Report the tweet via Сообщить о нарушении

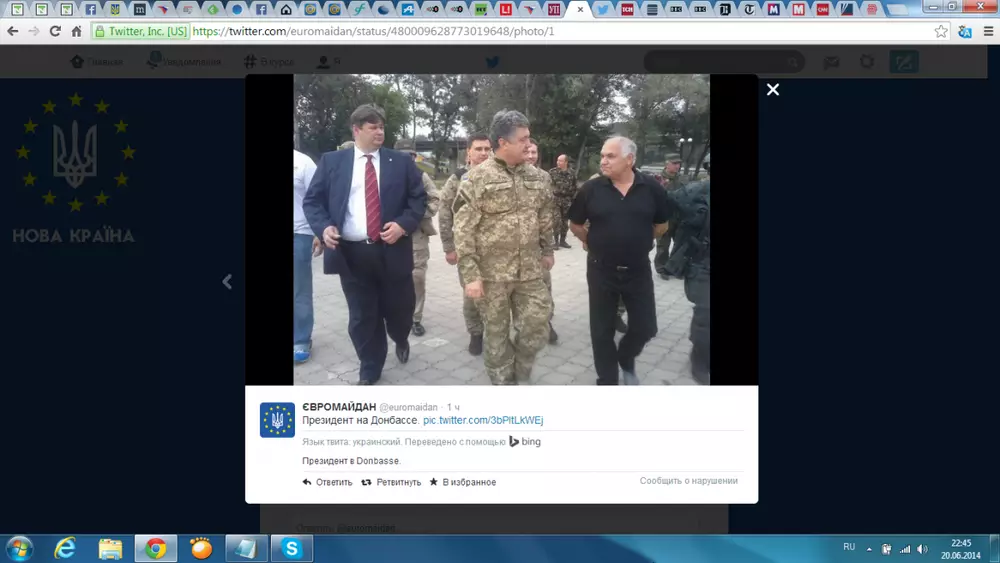688,481
